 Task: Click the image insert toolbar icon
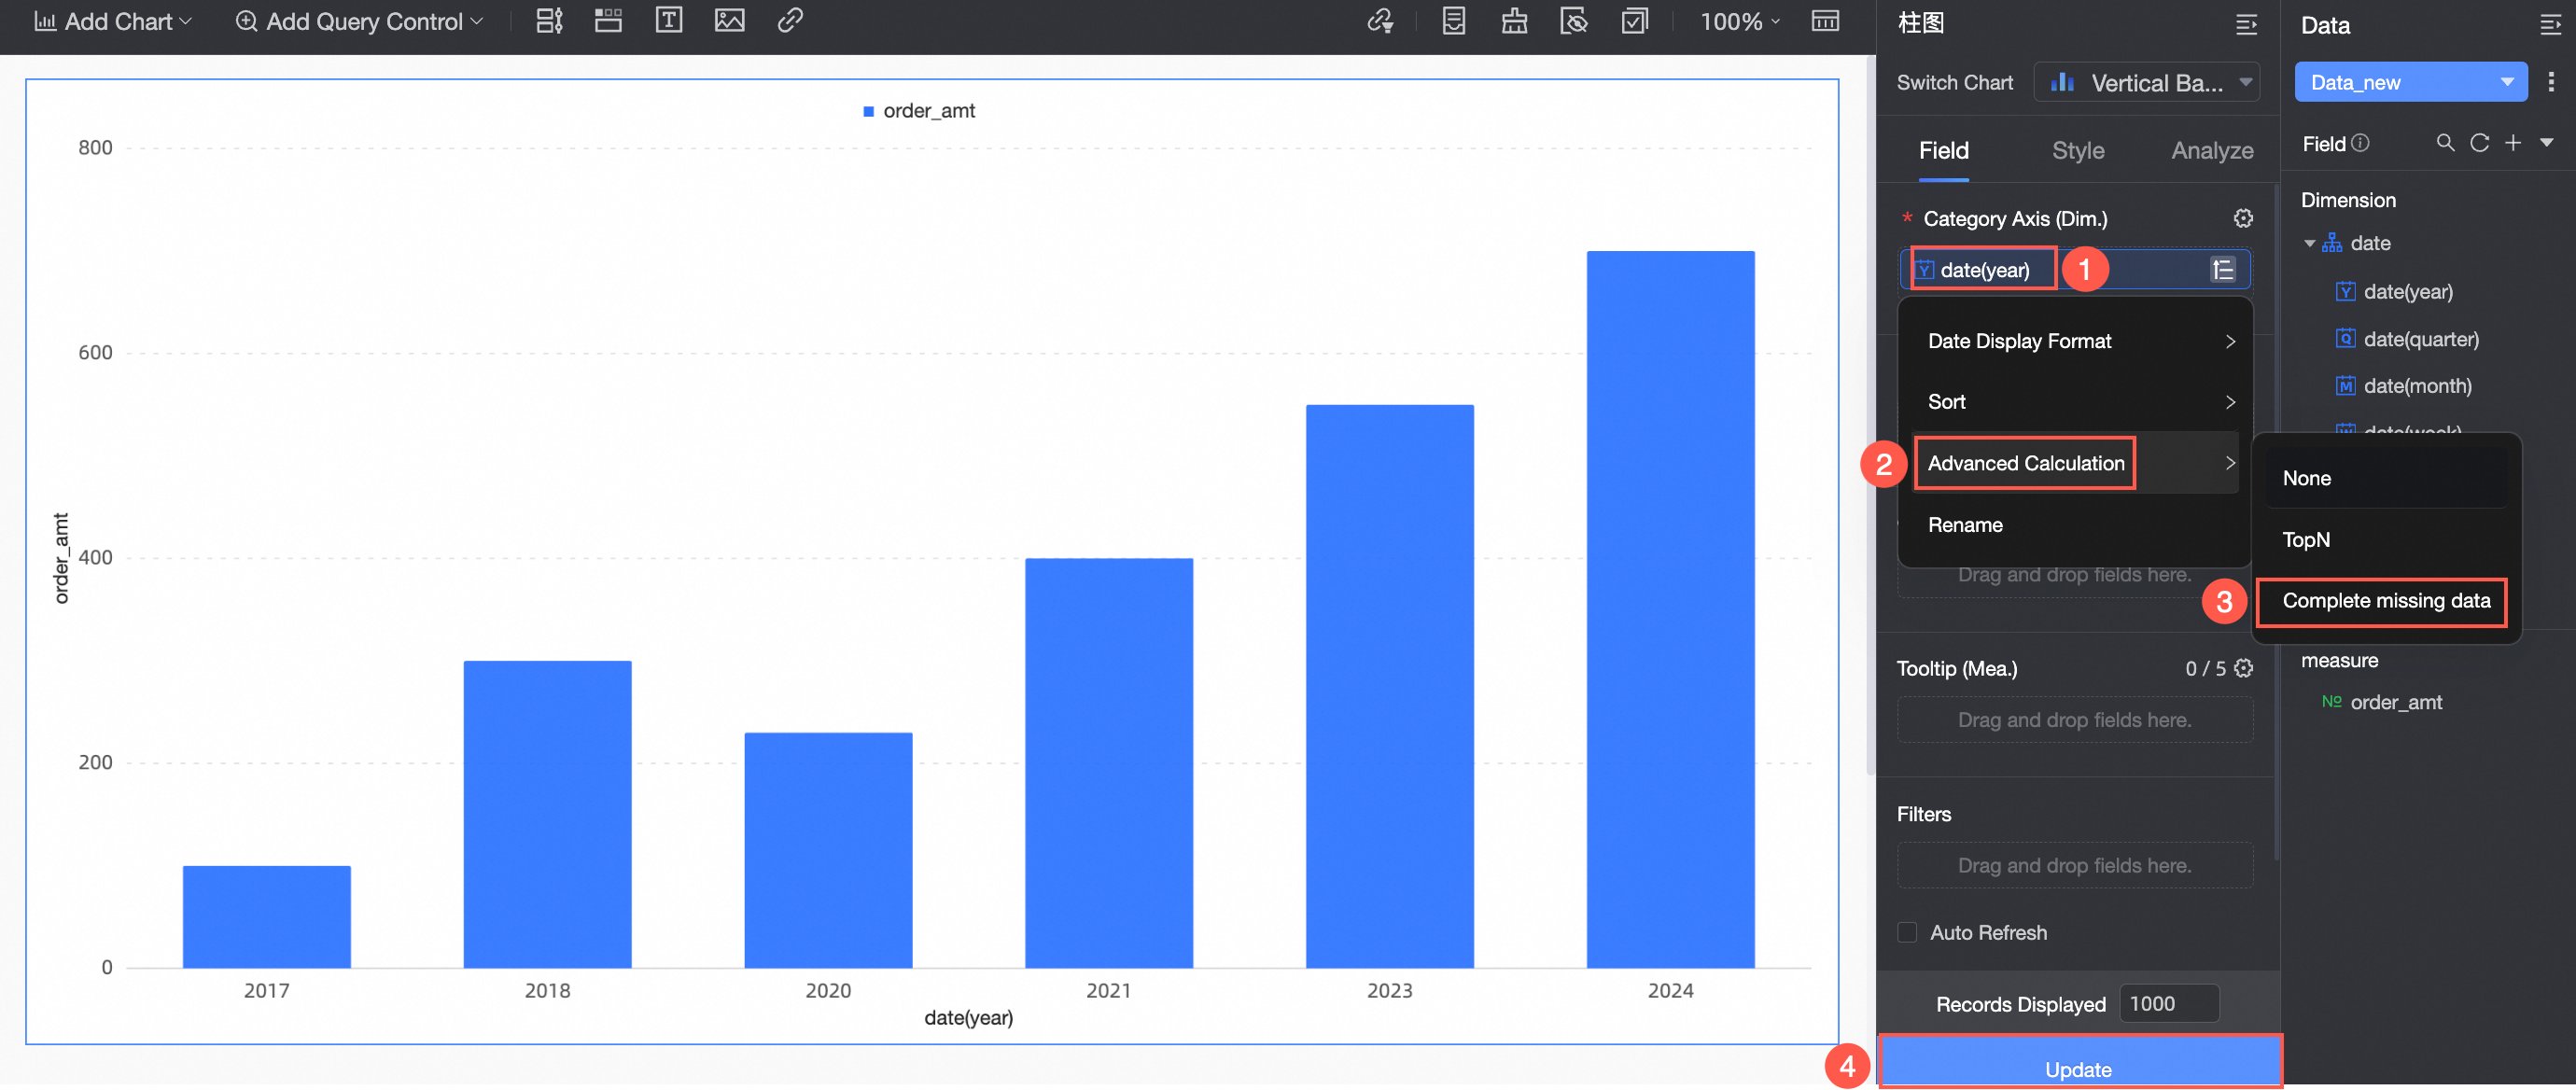[729, 21]
